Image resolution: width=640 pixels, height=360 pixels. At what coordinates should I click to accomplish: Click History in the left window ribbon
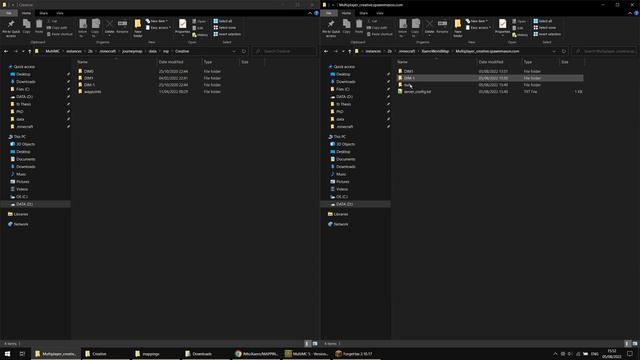tap(200, 35)
